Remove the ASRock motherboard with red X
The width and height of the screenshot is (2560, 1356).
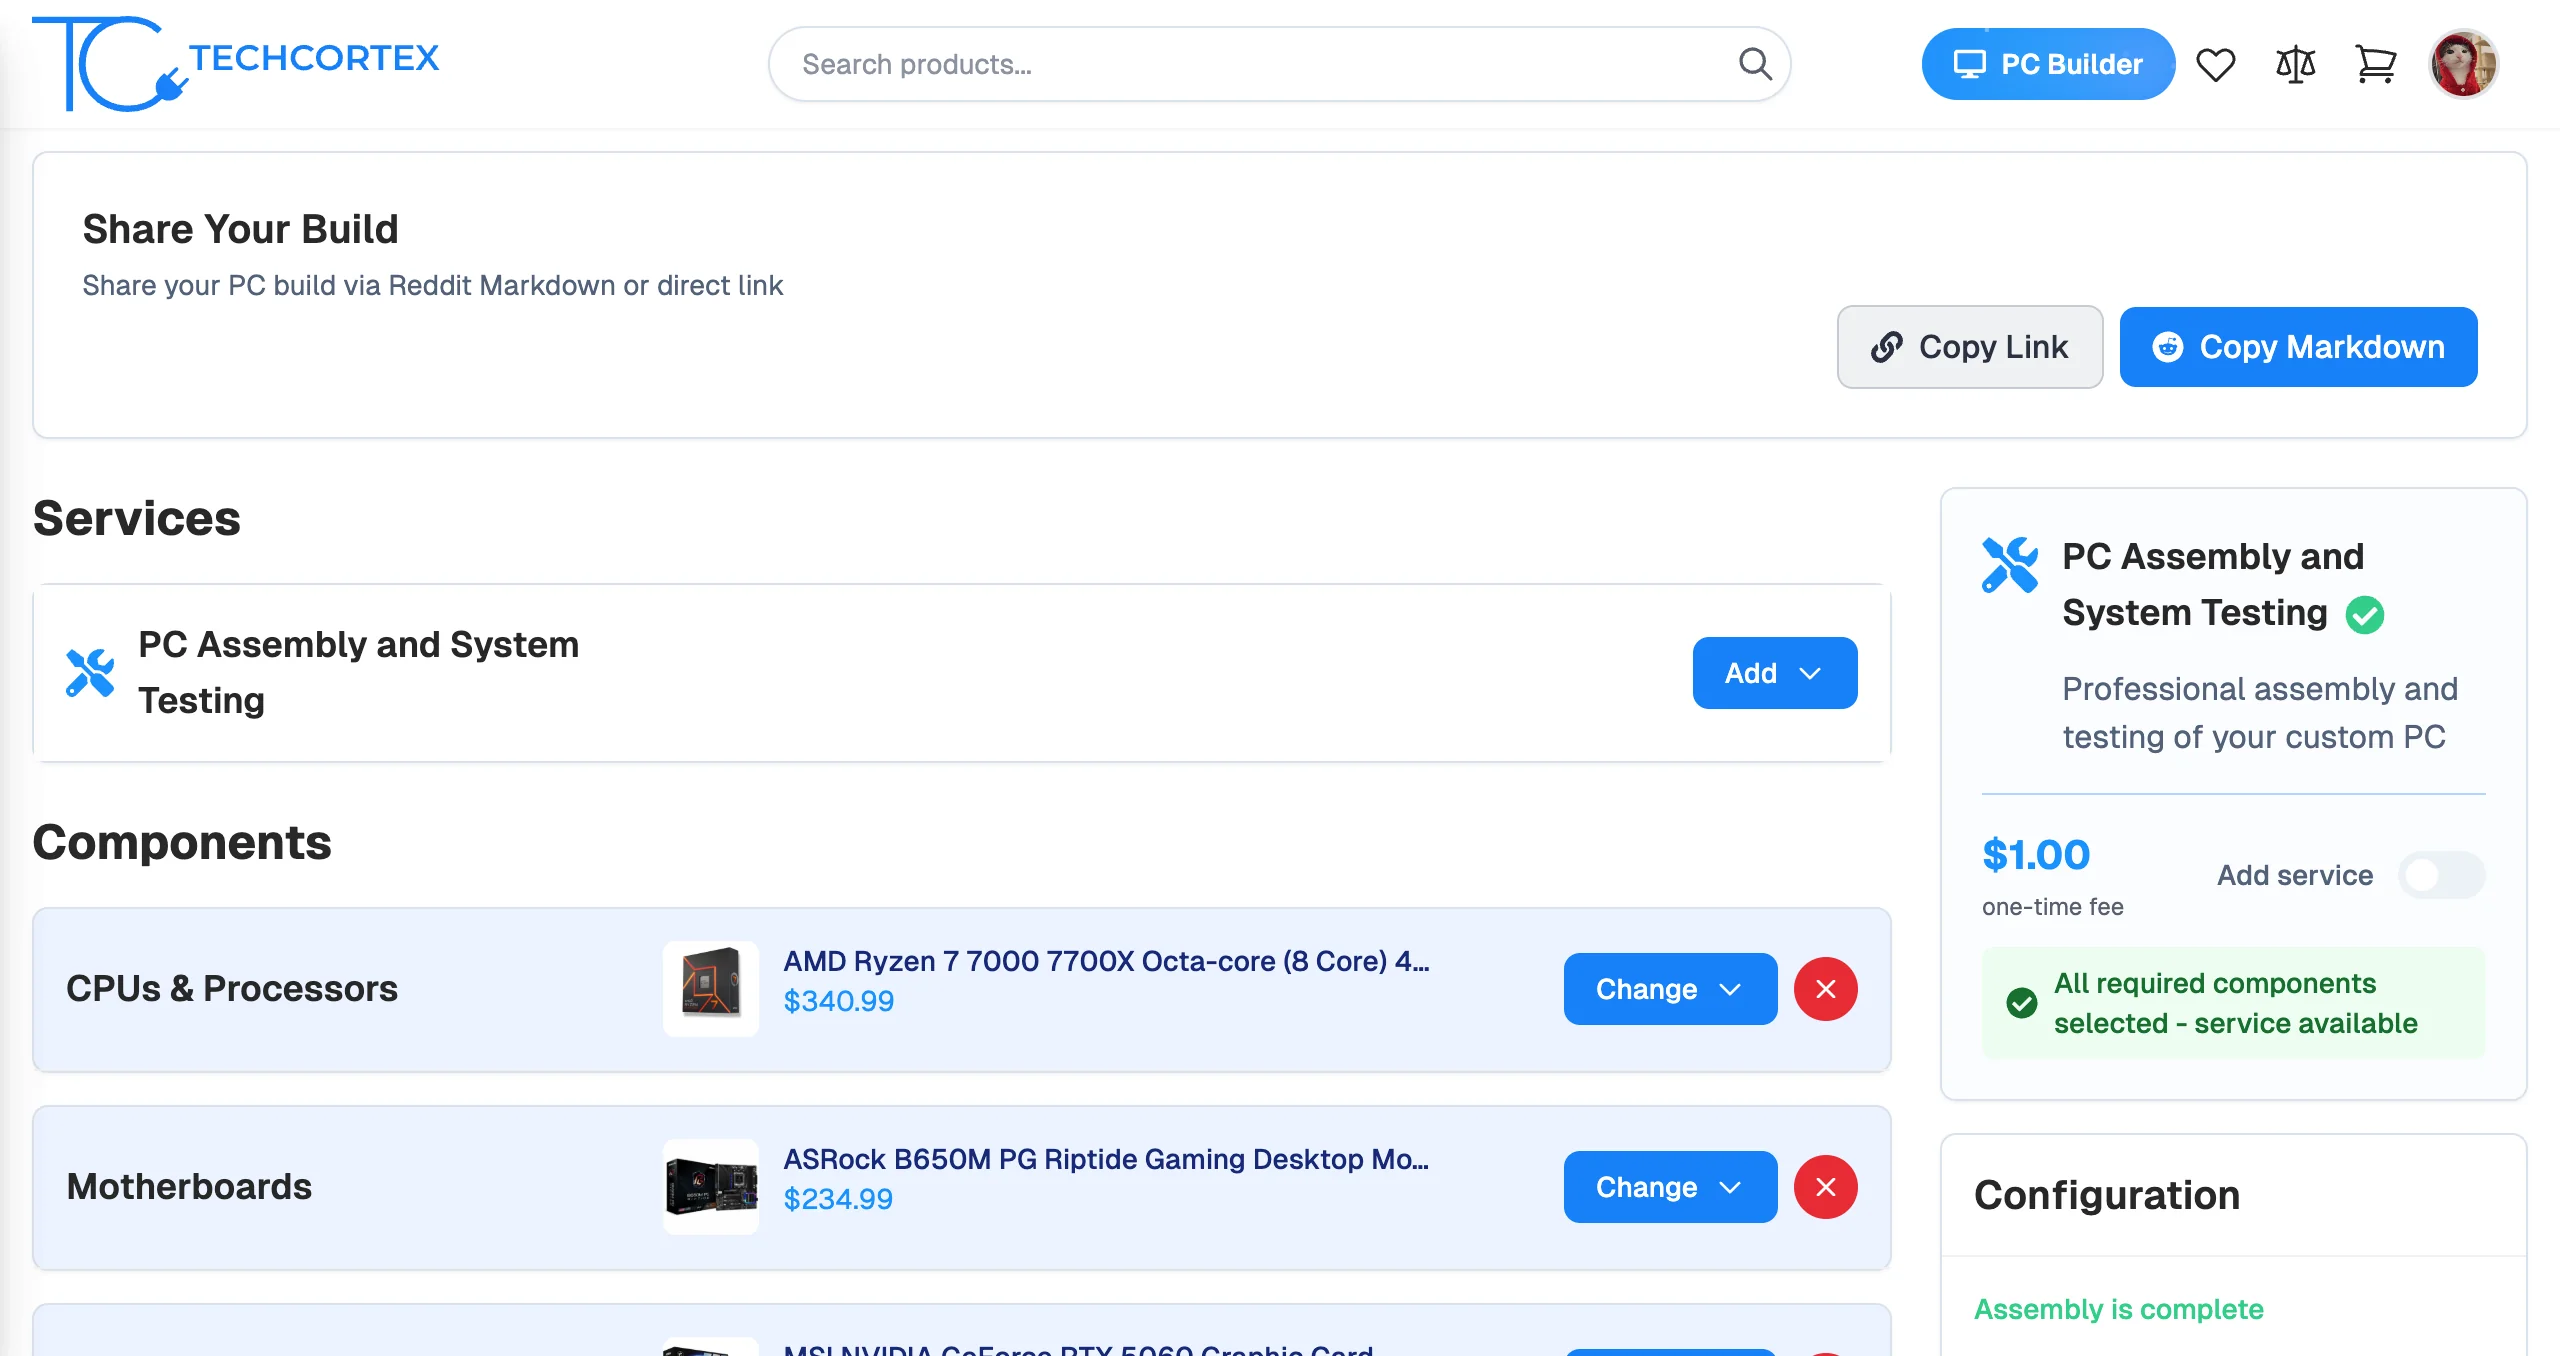1825,1187
